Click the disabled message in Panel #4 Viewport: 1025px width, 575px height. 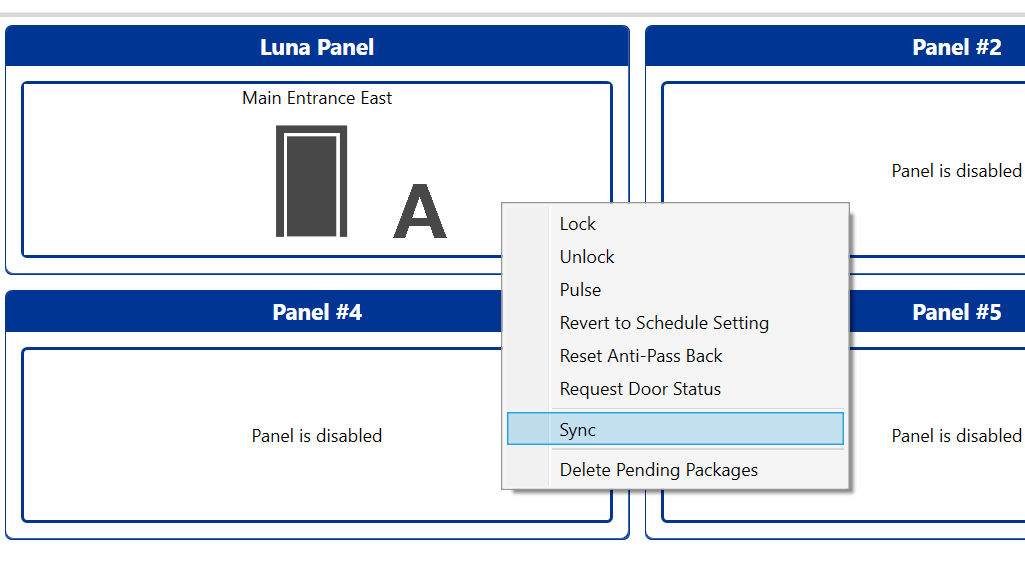coord(317,436)
